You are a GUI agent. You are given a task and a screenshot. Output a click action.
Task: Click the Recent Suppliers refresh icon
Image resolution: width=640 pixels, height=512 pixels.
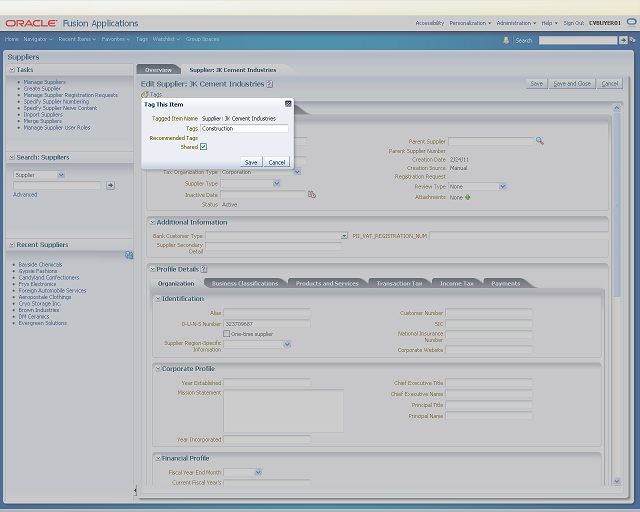click(129, 255)
